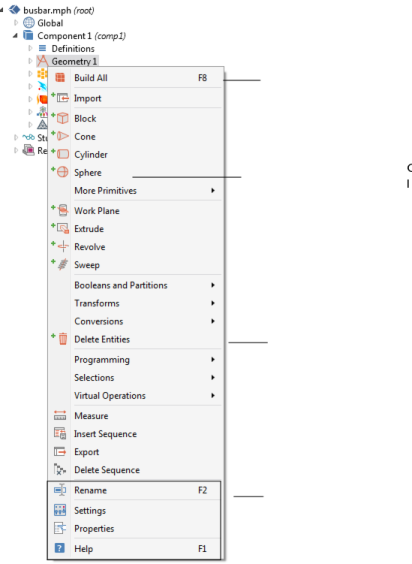Click the Help question mark icon
This screenshot has height=564, width=412.
60,548
